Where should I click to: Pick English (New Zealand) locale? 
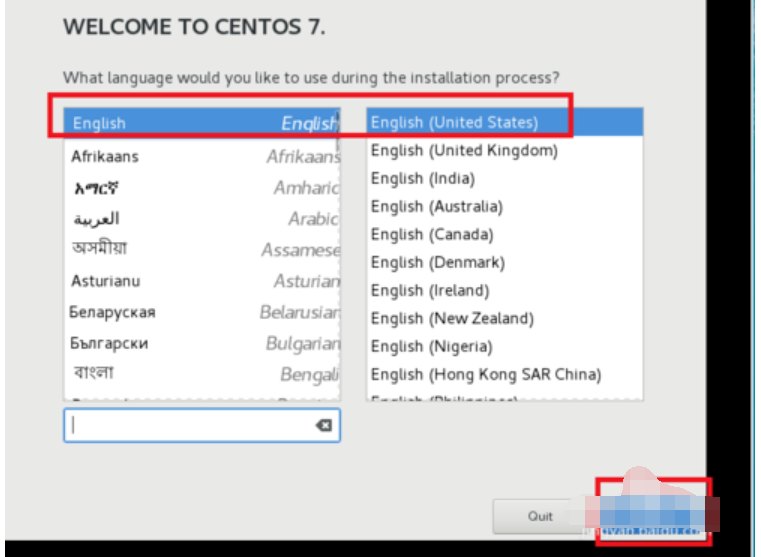[x=503, y=319]
